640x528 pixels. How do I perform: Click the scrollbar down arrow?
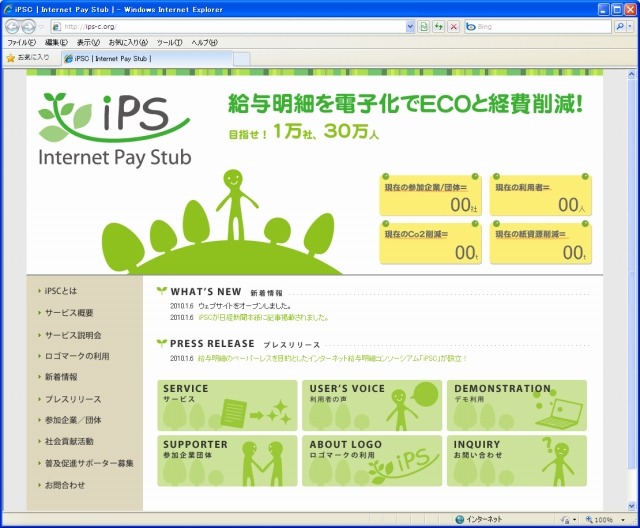coord(631,506)
